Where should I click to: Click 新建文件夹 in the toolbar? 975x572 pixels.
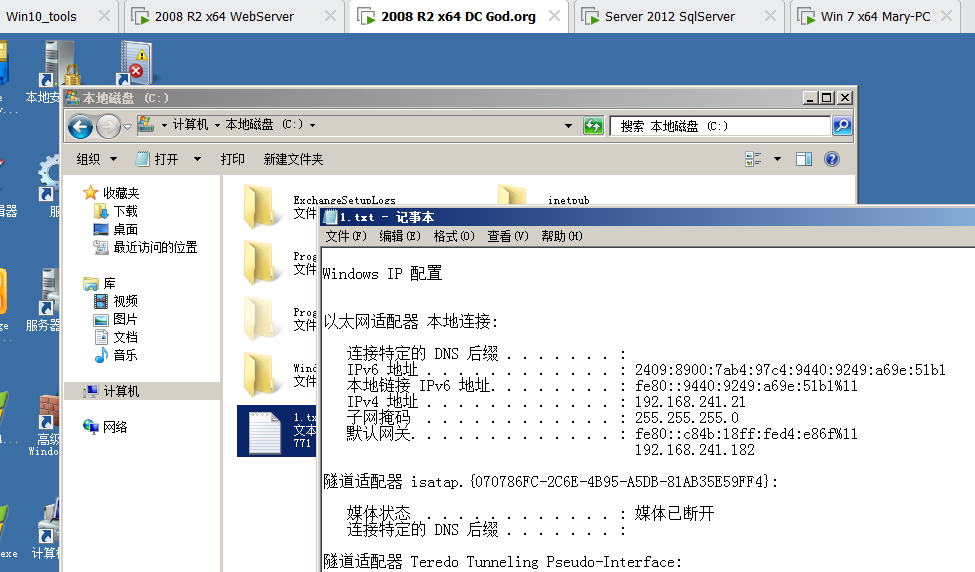(293, 159)
